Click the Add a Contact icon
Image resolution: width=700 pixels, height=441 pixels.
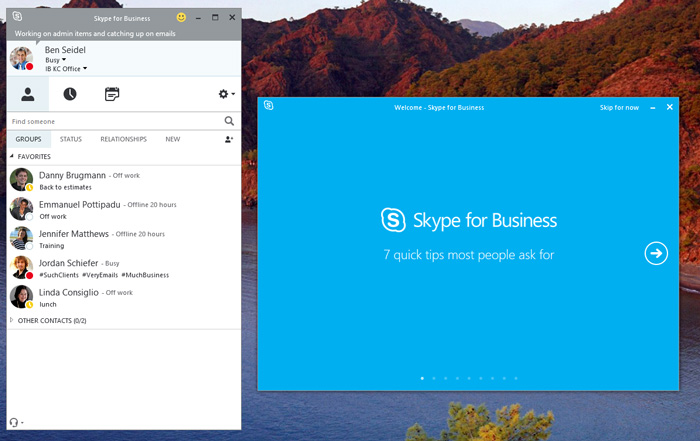click(229, 139)
